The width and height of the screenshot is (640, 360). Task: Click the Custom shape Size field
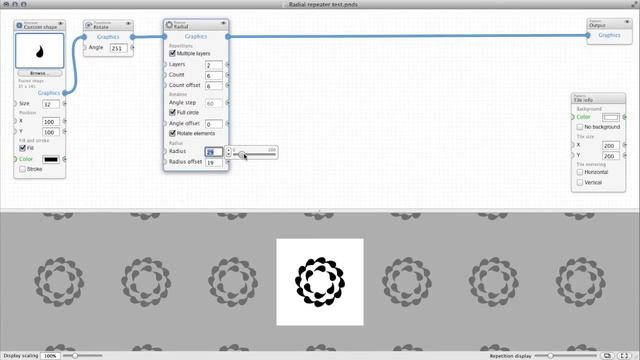click(x=51, y=104)
